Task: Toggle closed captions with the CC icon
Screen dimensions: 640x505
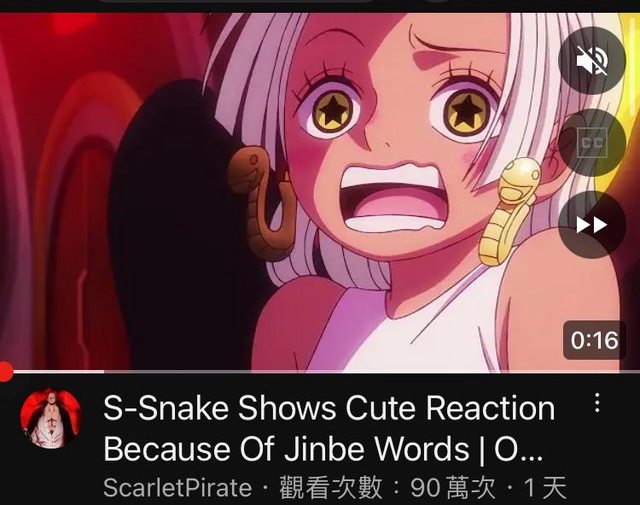Action: pos(592,142)
